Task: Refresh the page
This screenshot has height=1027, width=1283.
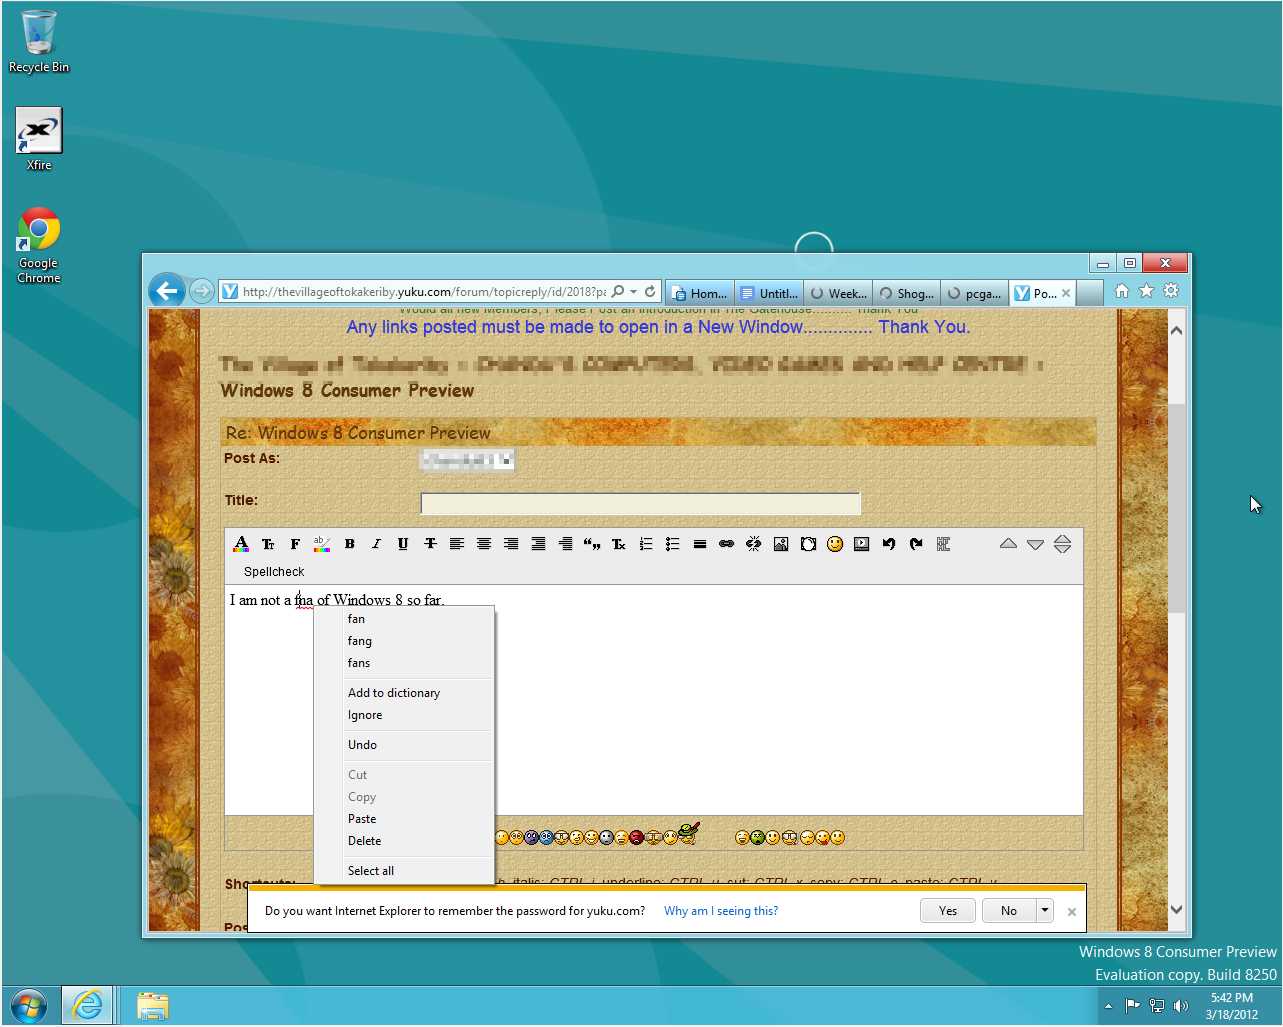Action: click(650, 291)
